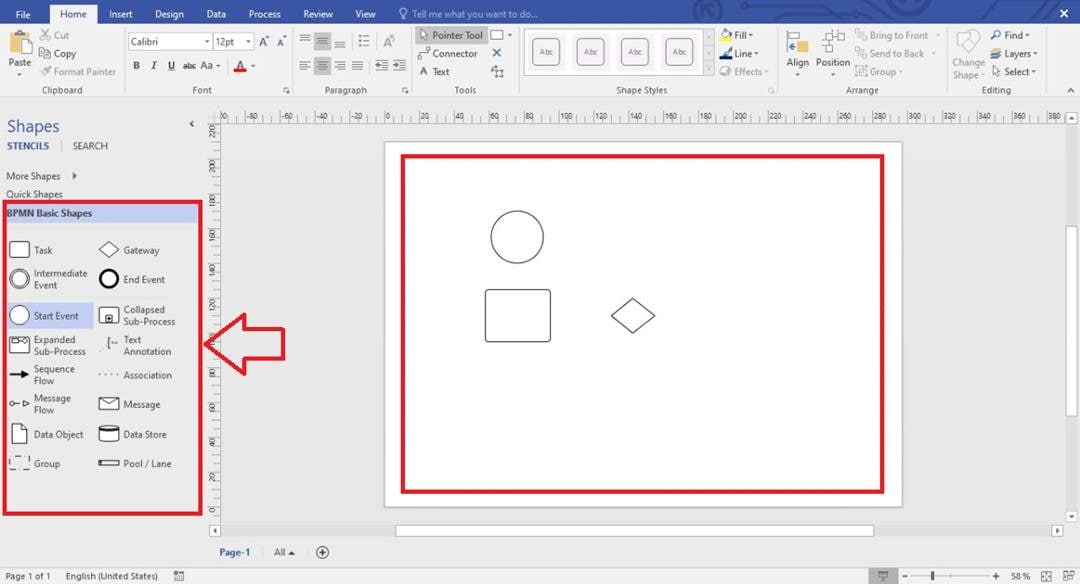
Task: Open the Design ribbon tab
Action: (x=169, y=13)
